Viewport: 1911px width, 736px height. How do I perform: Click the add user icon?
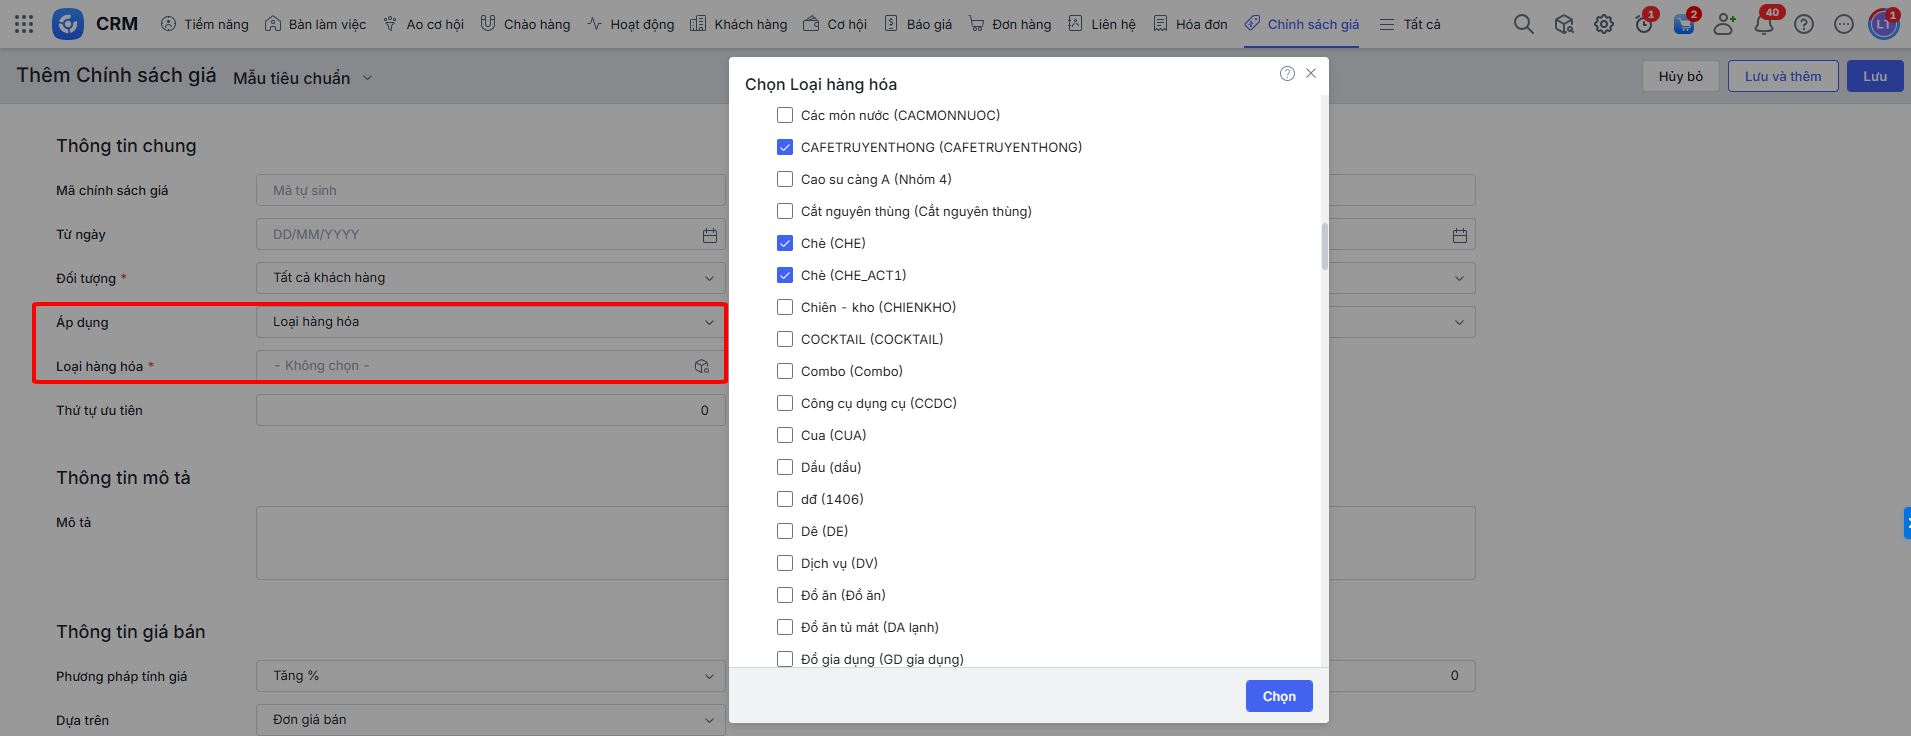click(x=1724, y=24)
